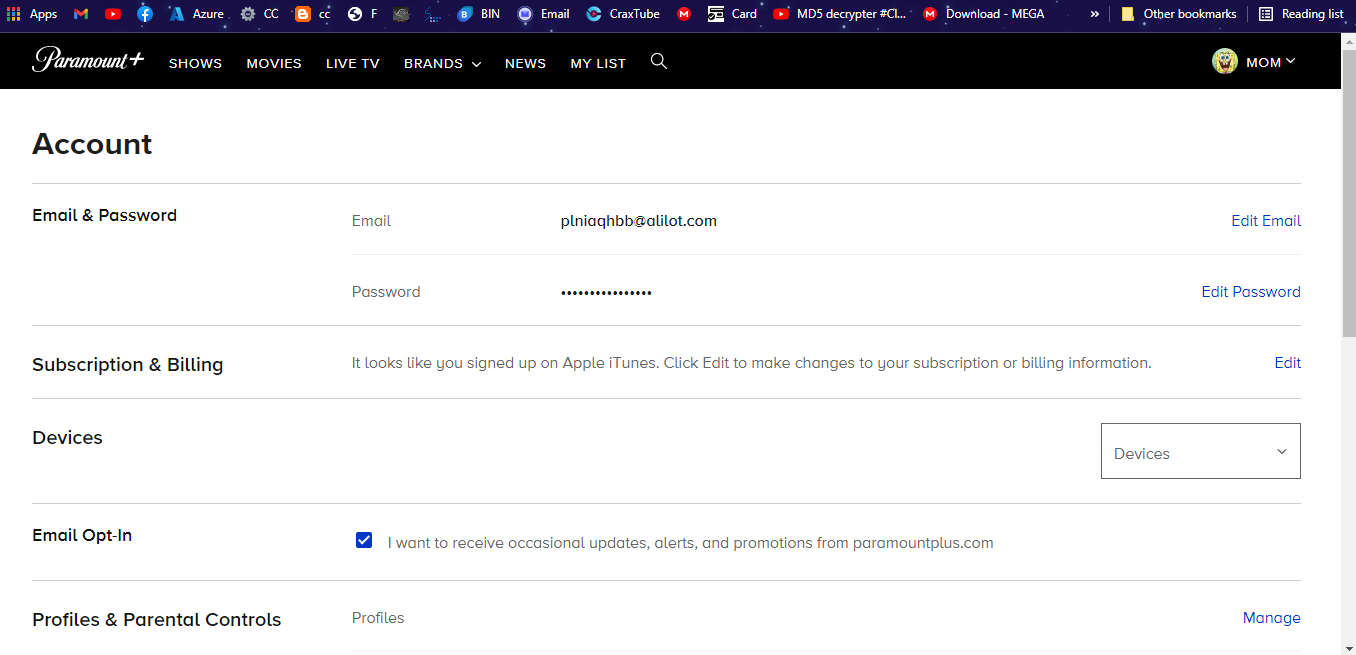Manage profiles link
Image resolution: width=1356 pixels, height=655 pixels.
pyautogui.click(x=1272, y=618)
